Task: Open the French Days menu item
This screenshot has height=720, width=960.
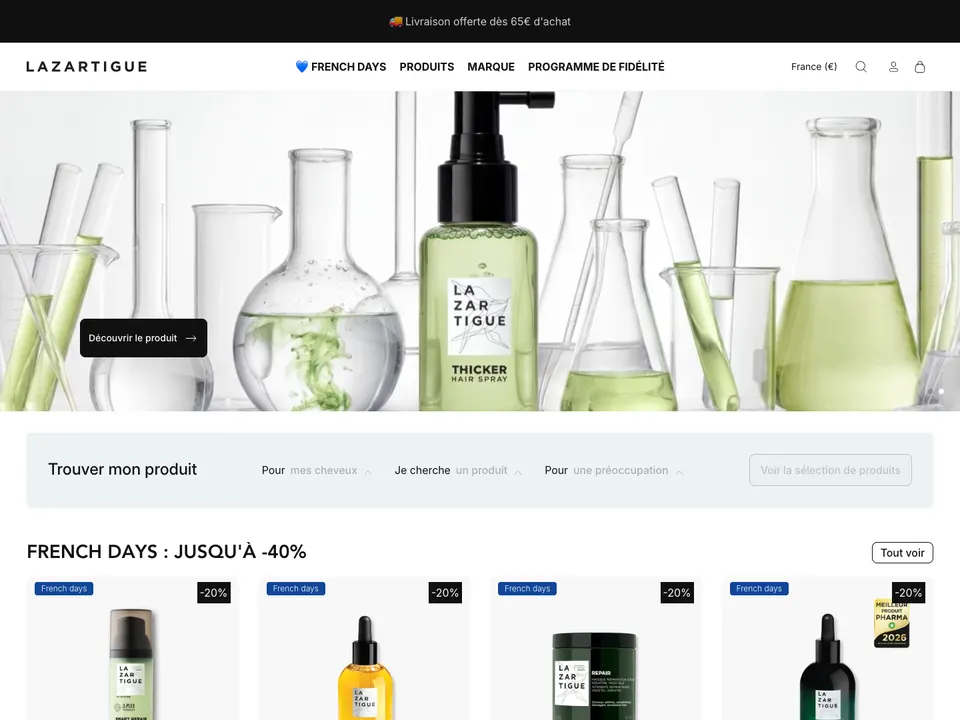Action: tap(340, 67)
